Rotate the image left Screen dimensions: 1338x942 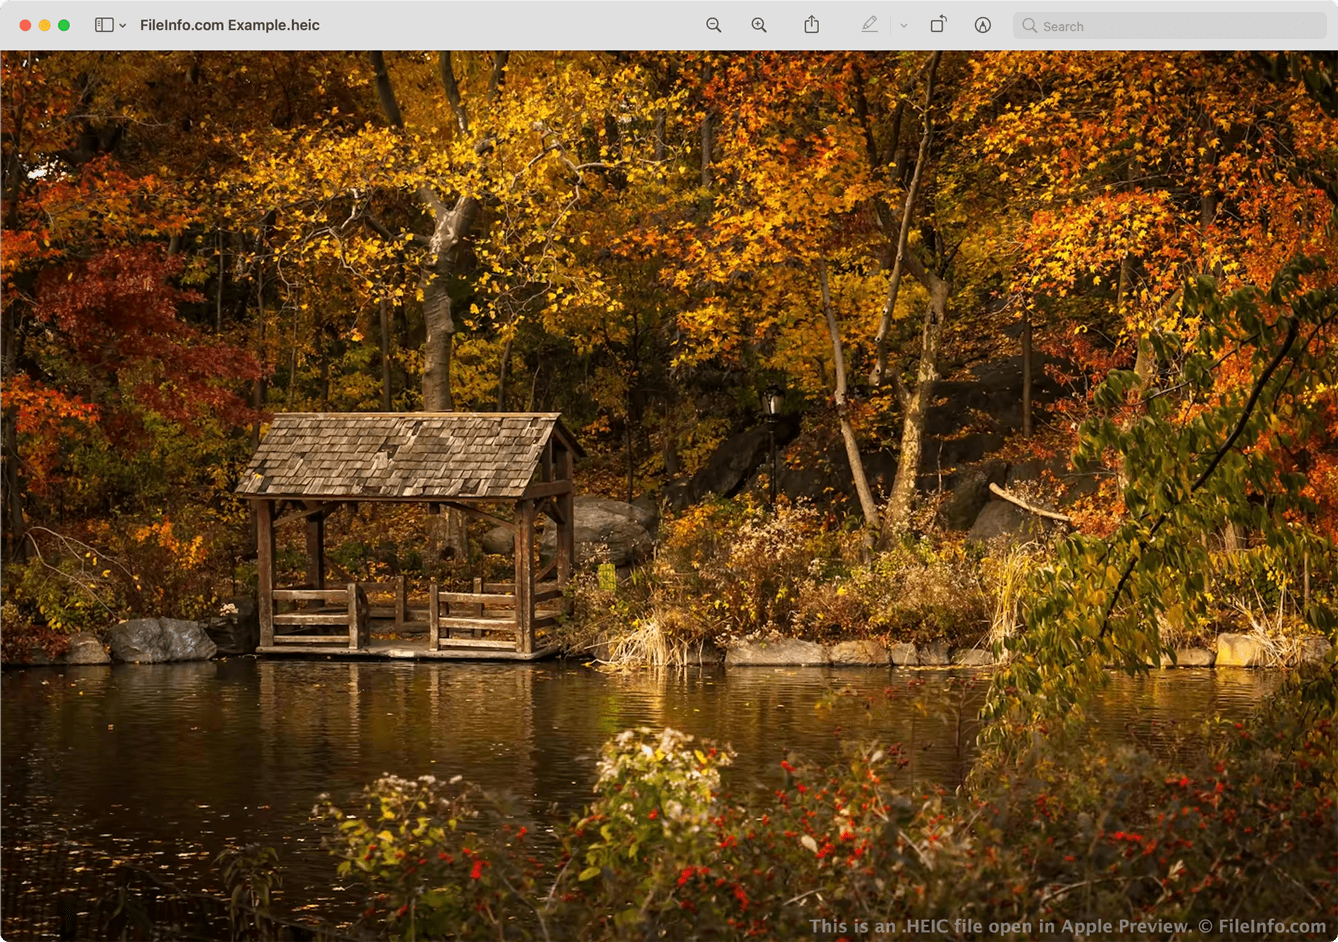[x=937, y=25]
